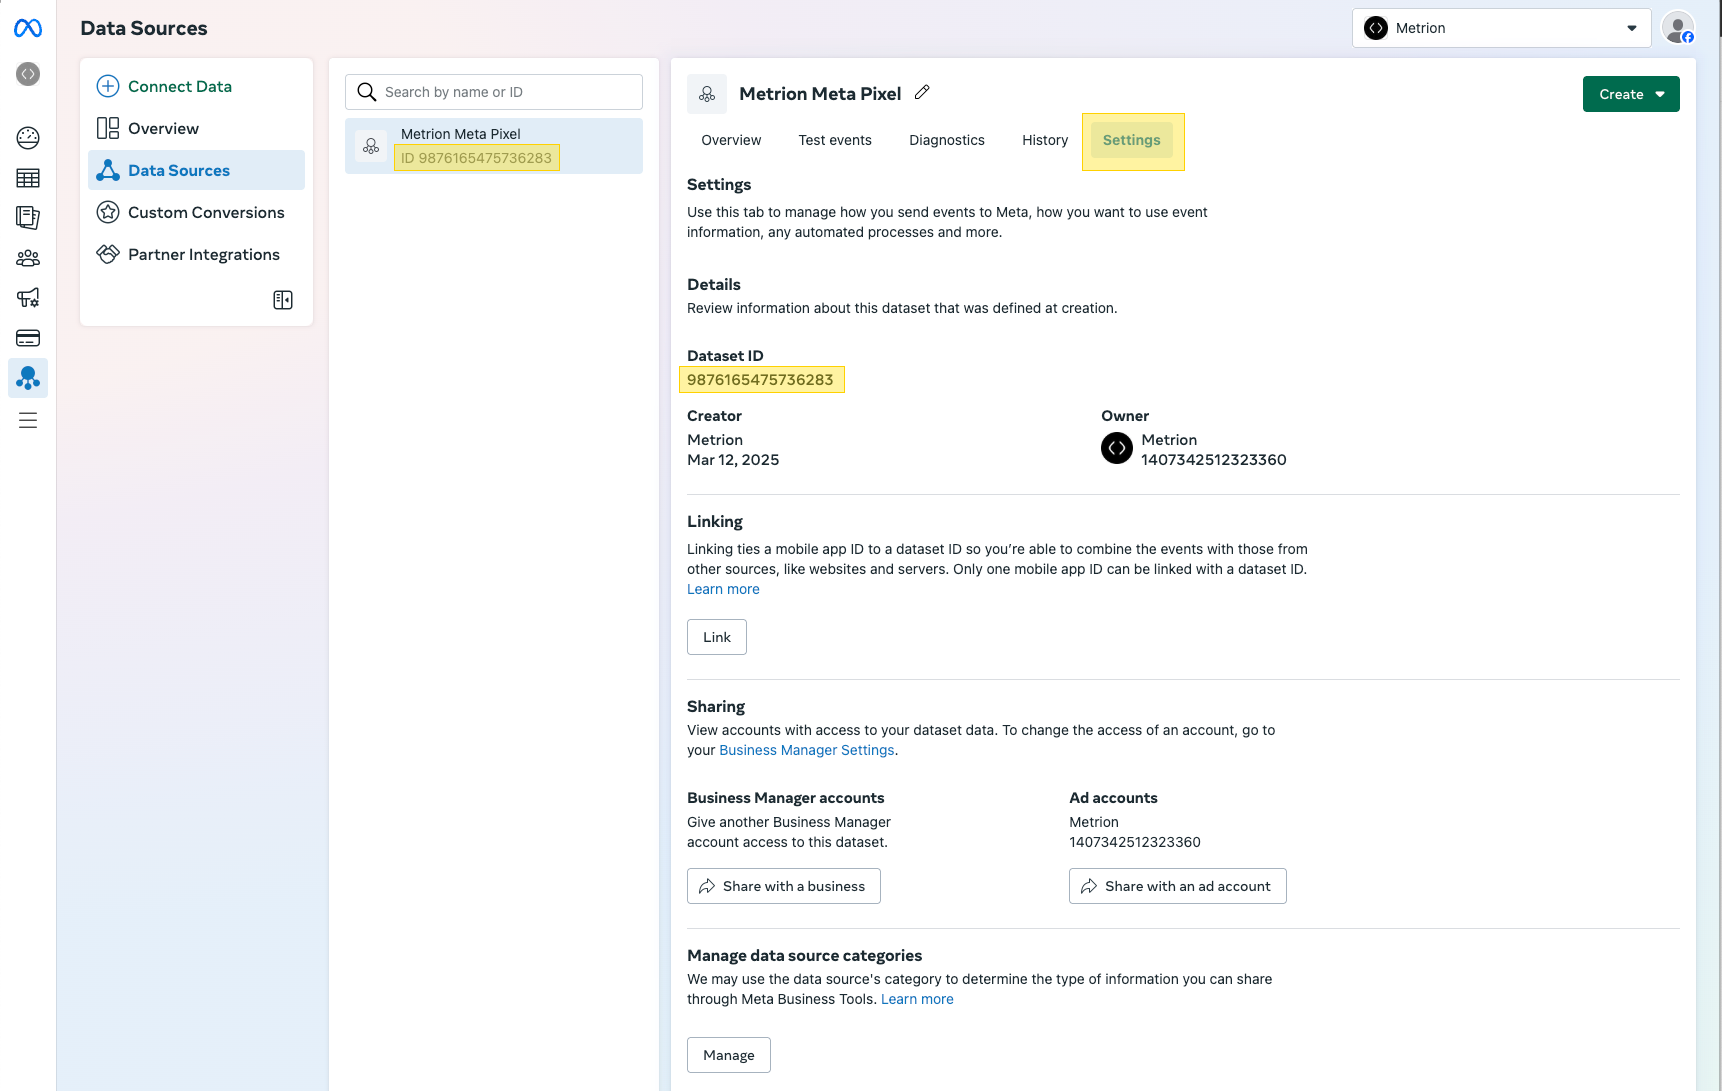
Task: Click Share with a business button
Action: tap(784, 886)
